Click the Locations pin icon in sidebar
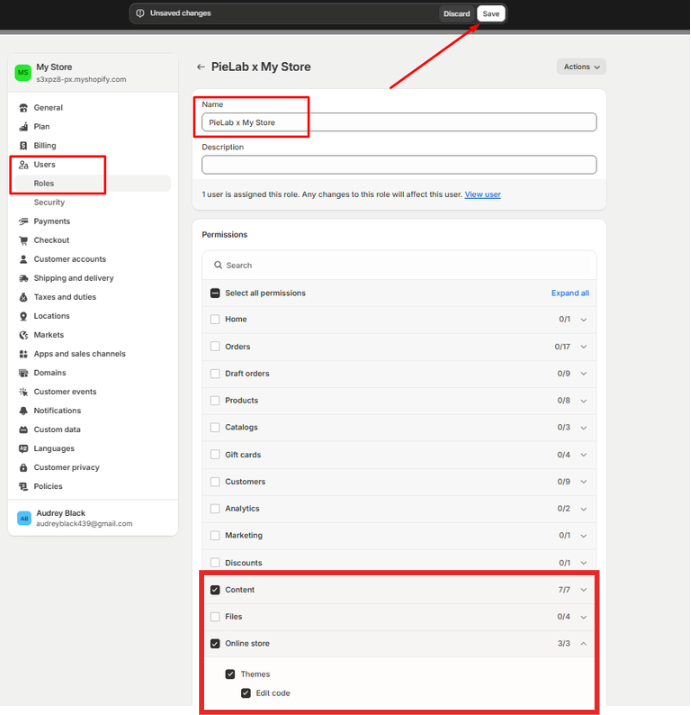Viewport: 691px width, 715px height. [24, 316]
